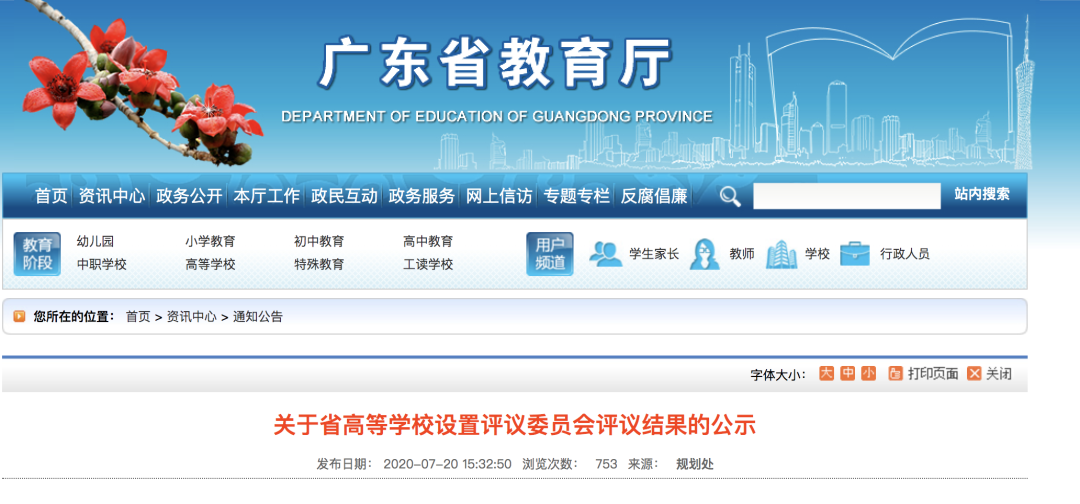Open the 政务公开 navigation menu
Image resolution: width=1080 pixels, height=504 pixels.
pyautogui.click(x=189, y=196)
